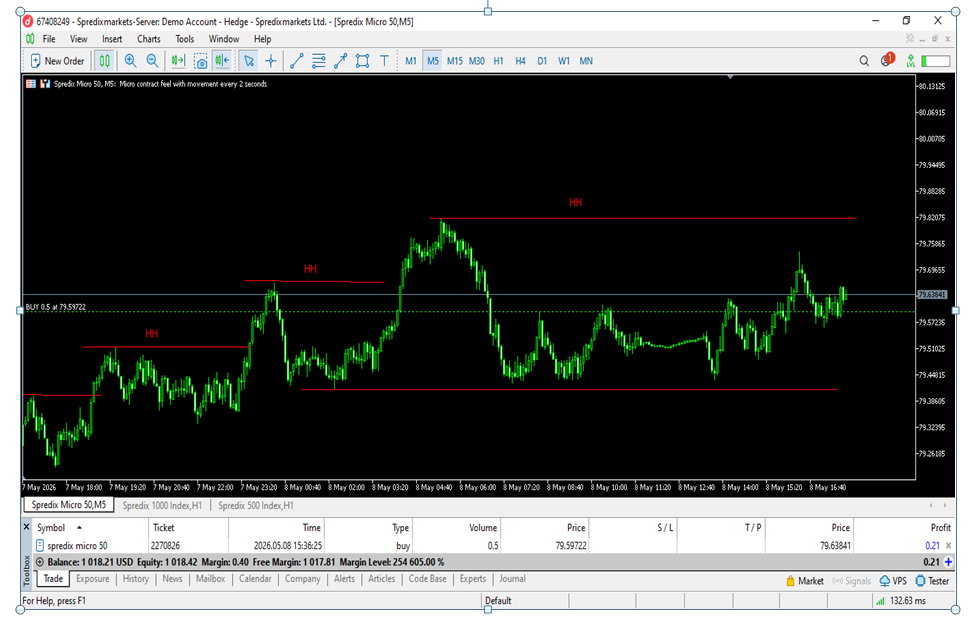
Task: Open the Help menu
Action: tap(262, 39)
